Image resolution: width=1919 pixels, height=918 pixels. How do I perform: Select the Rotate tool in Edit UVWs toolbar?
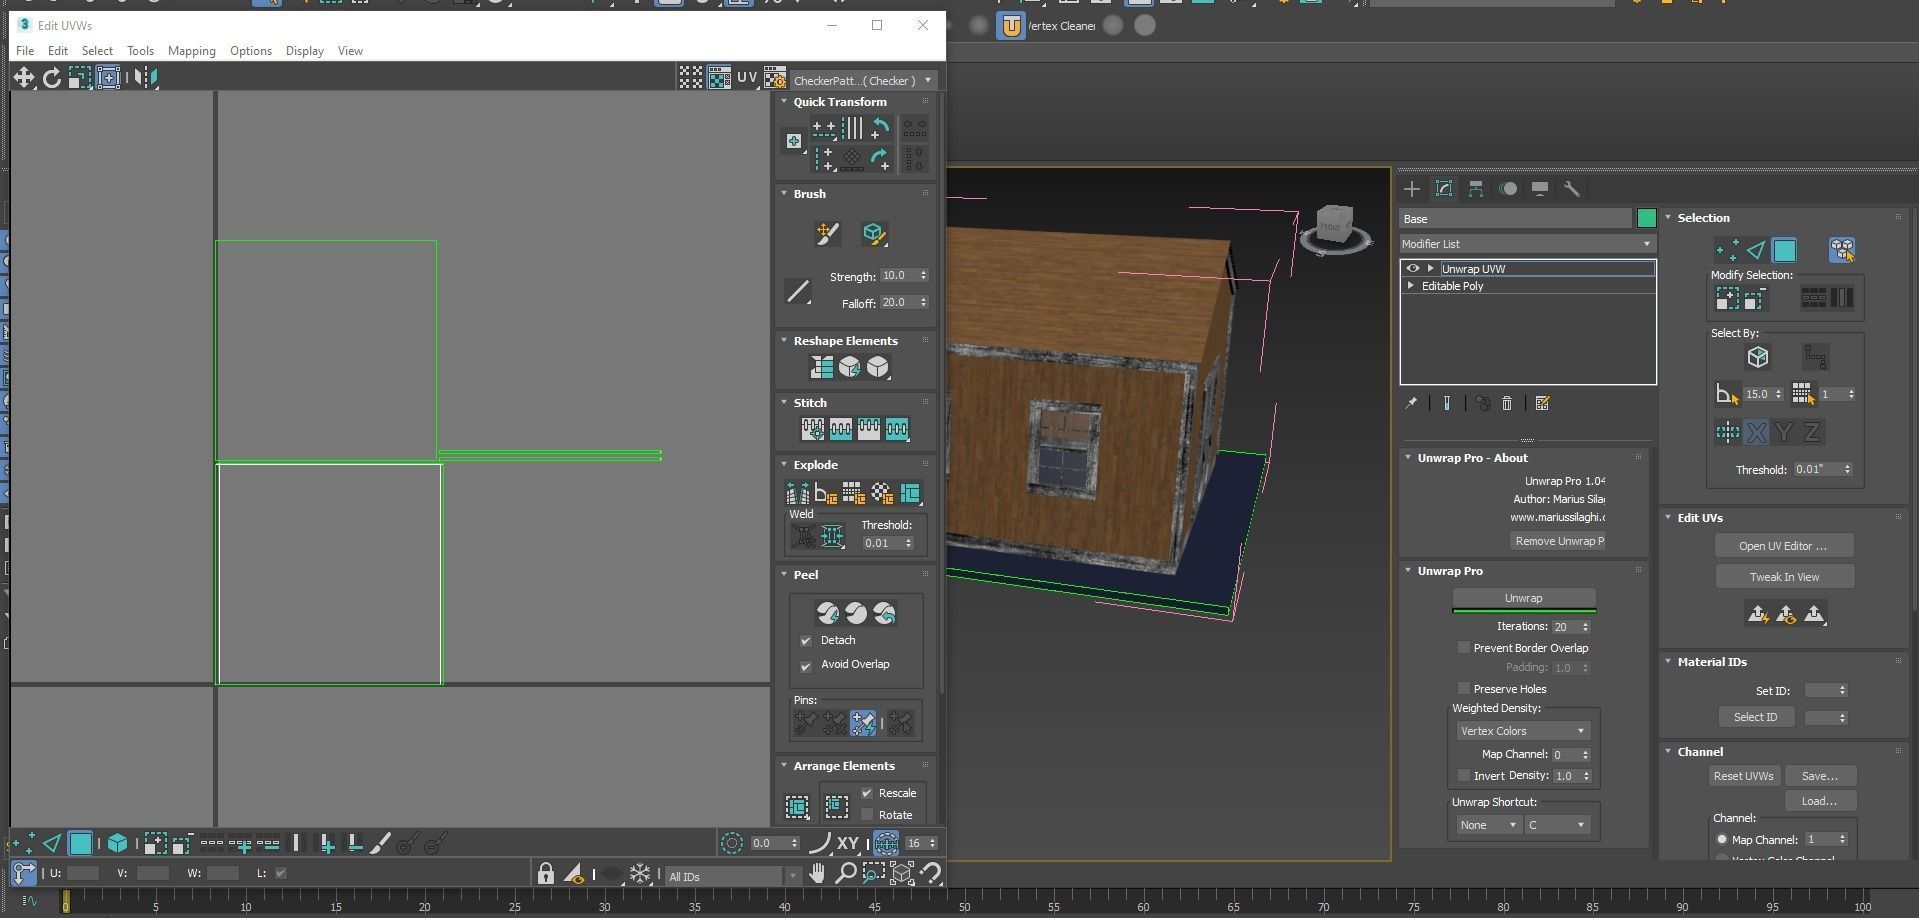click(x=51, y=77)
